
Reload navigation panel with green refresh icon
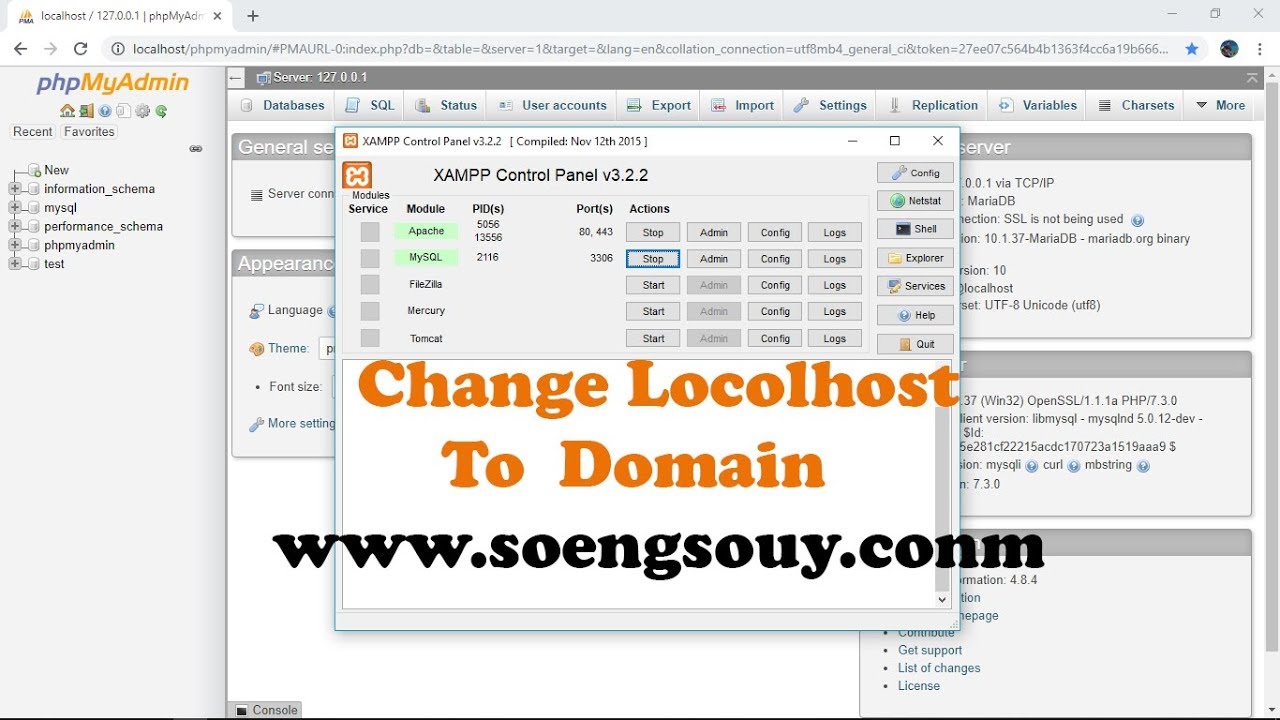(x=161, y=111)
